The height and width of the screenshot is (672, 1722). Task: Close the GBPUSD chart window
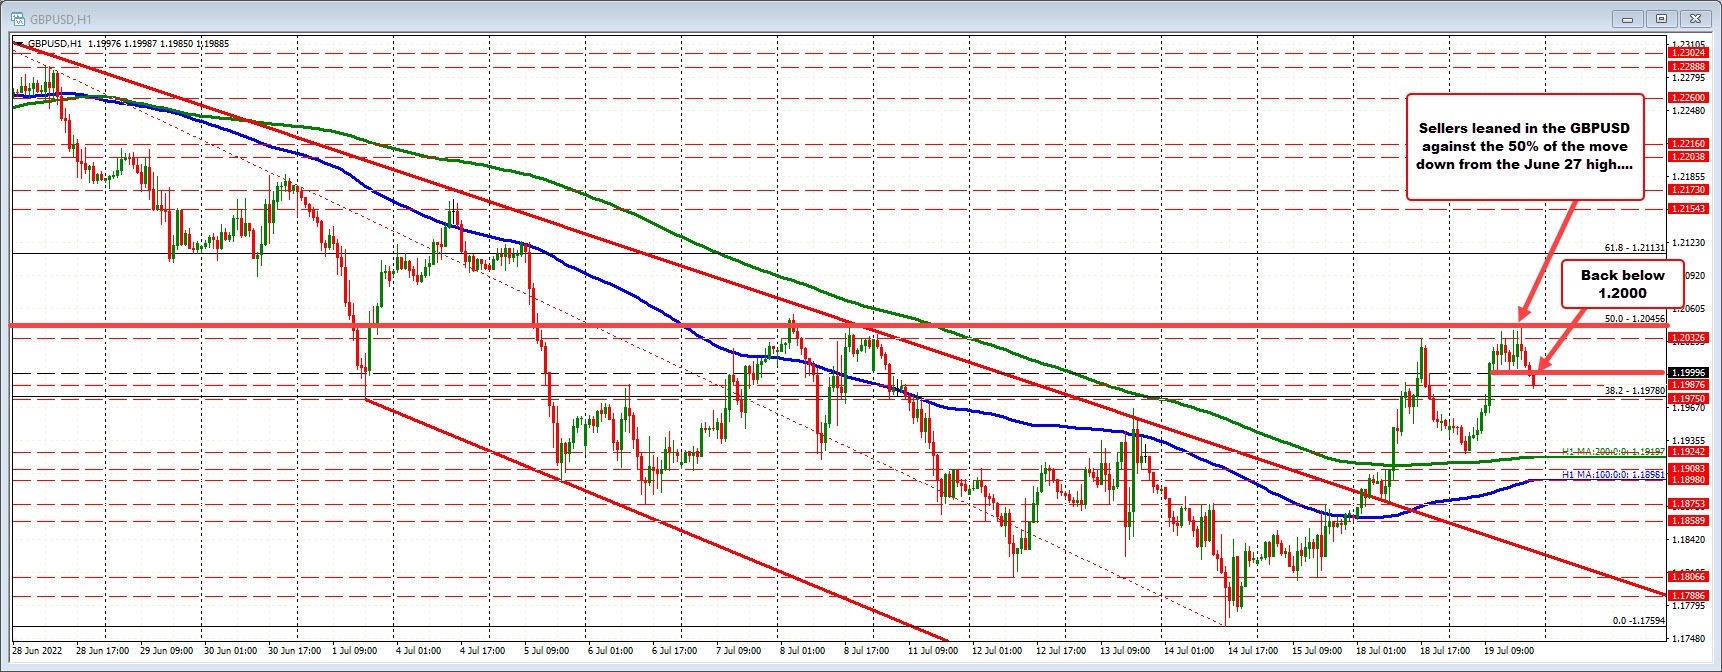(1694, 19)
